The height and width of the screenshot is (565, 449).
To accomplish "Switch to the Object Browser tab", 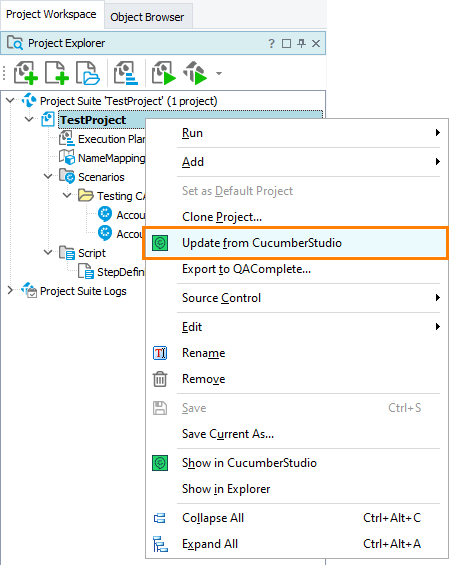I will click(147, 17).
